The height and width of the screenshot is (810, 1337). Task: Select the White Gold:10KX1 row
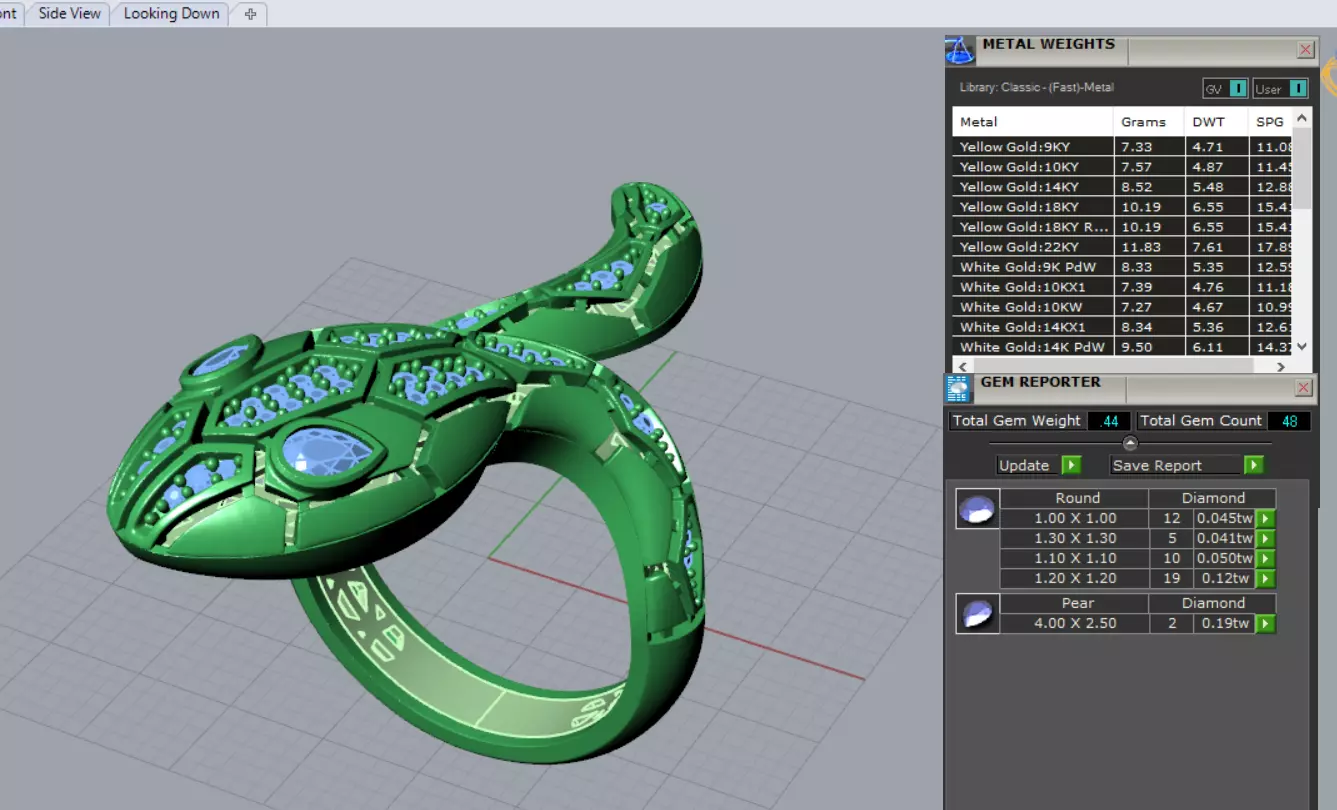tap(1123, 287)
